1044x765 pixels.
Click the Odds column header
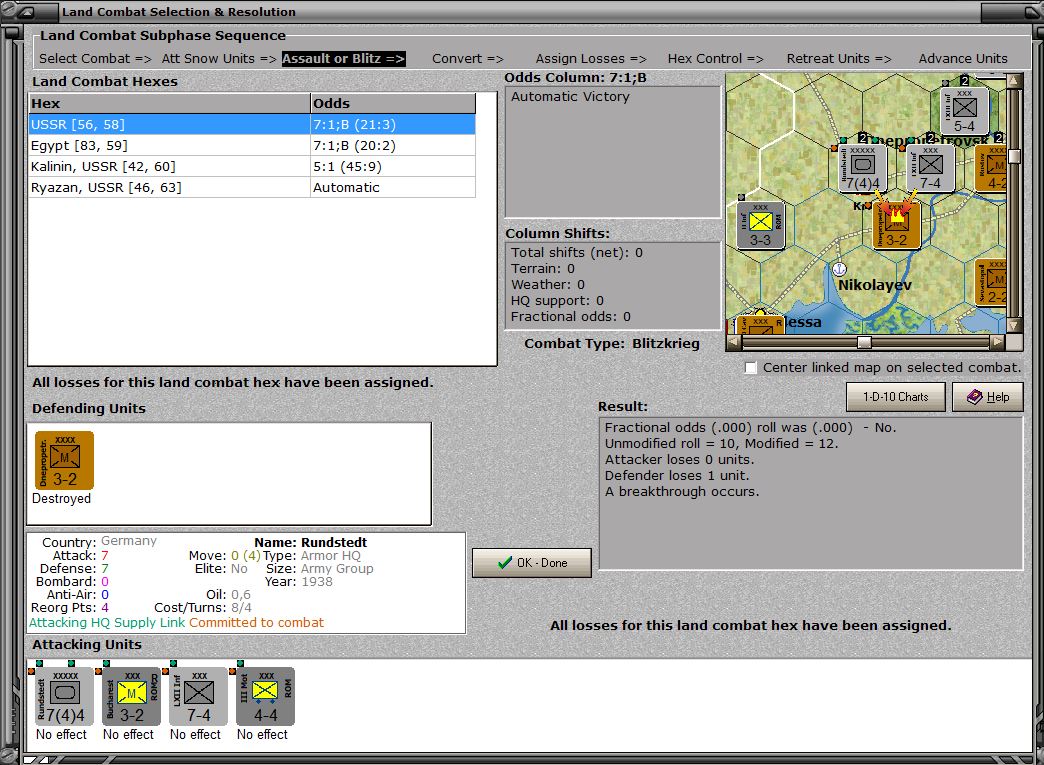393,103
